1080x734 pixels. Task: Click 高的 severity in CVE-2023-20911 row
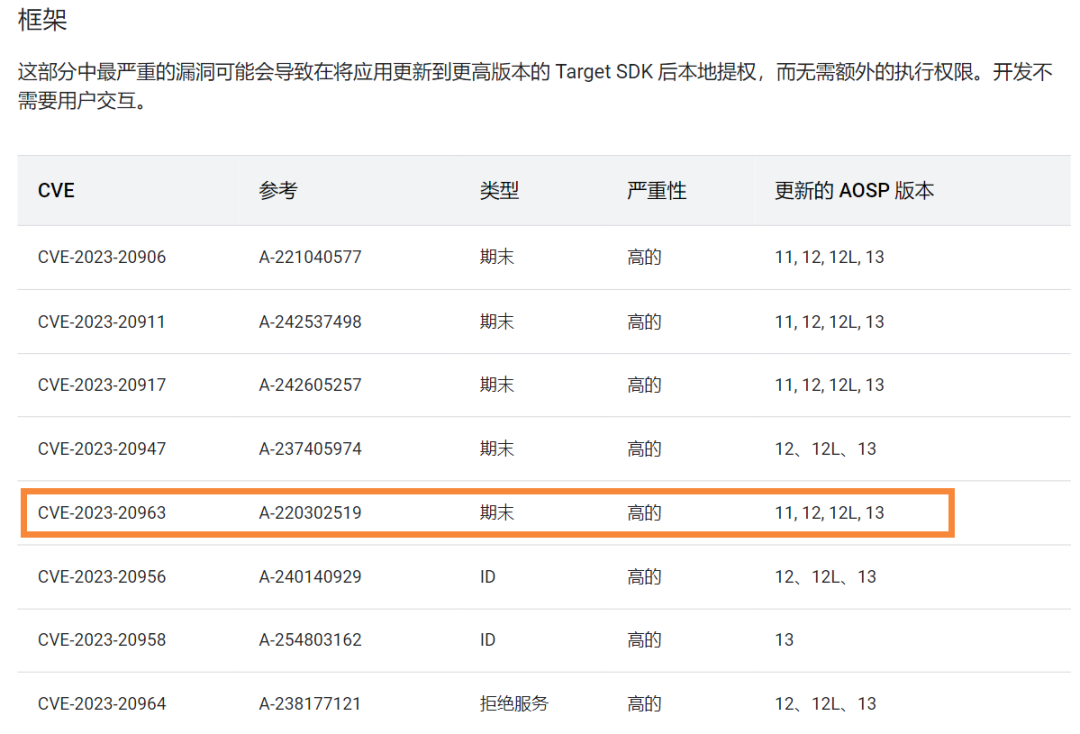coord(644,322)
